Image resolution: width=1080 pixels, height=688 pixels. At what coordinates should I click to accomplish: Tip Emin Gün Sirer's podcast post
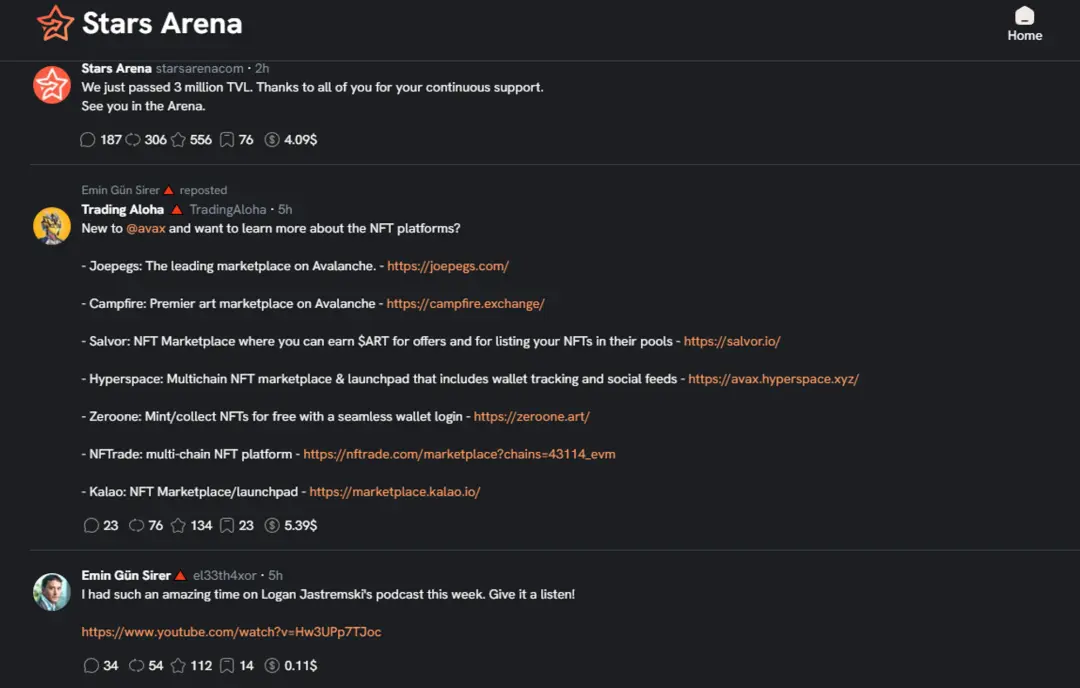271,665
